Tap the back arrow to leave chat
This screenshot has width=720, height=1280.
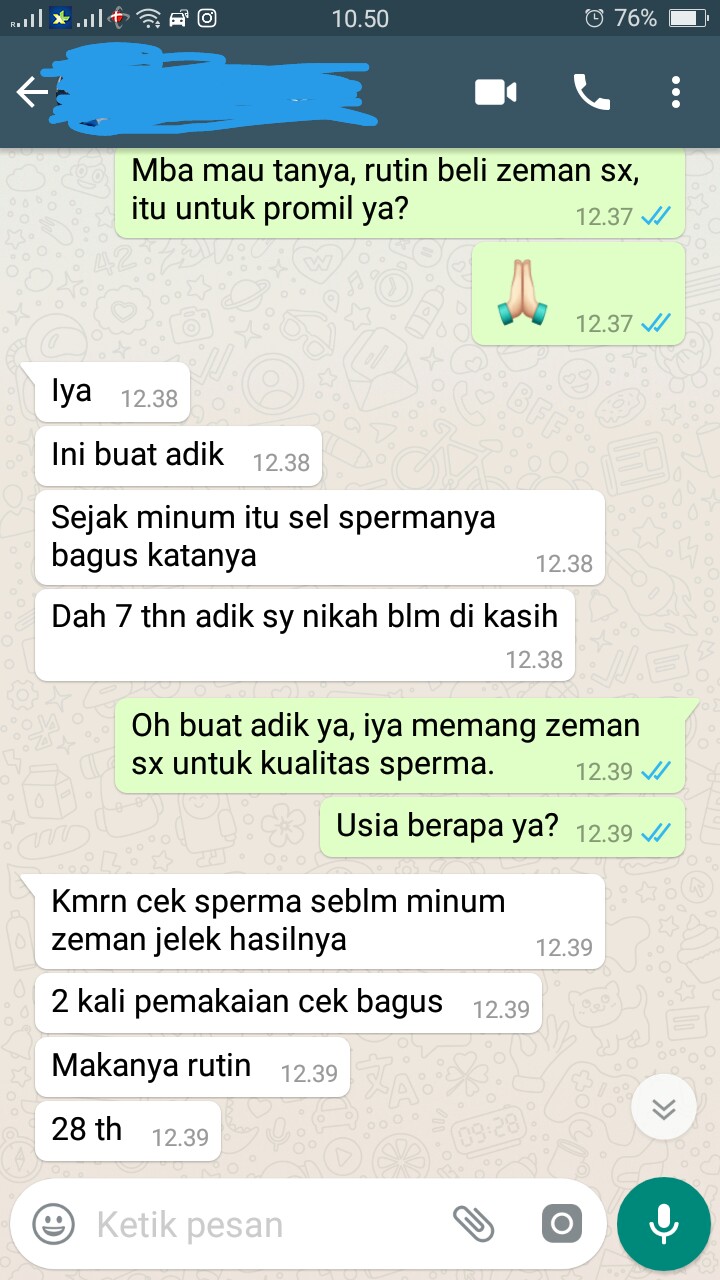32,93
